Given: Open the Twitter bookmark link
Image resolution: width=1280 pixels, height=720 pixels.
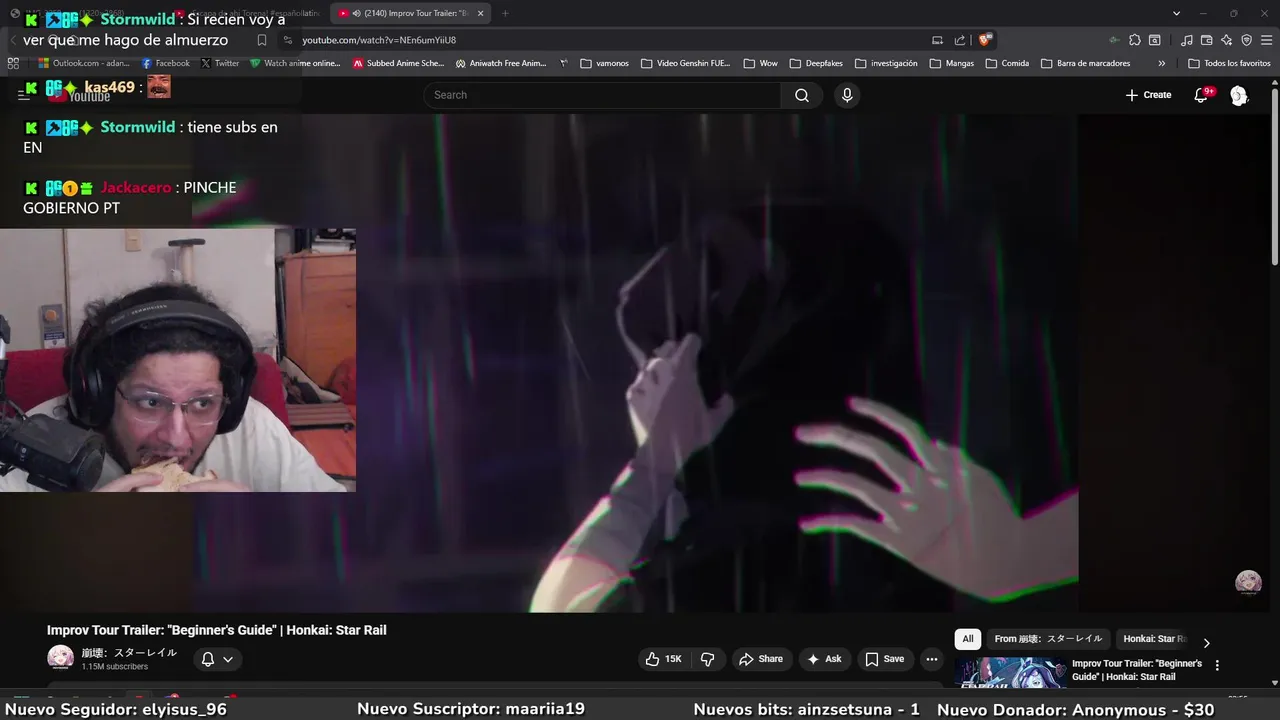Looking at the screenshot, I should tap(220, 63).
